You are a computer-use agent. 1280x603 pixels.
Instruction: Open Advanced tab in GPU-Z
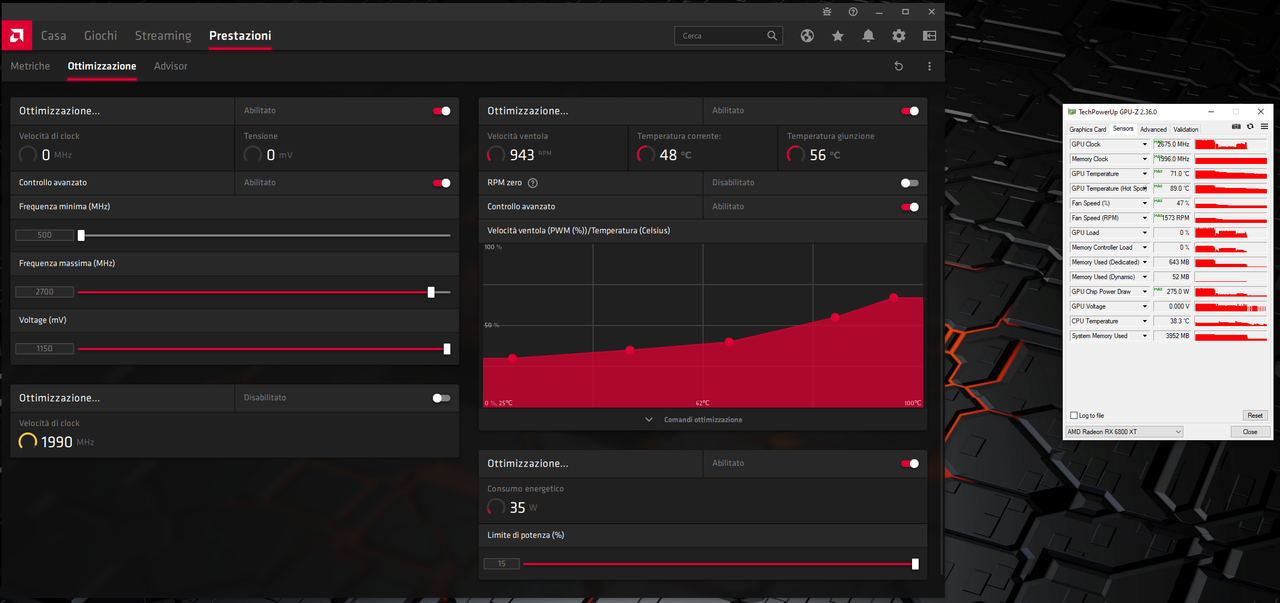[1153, 129]
